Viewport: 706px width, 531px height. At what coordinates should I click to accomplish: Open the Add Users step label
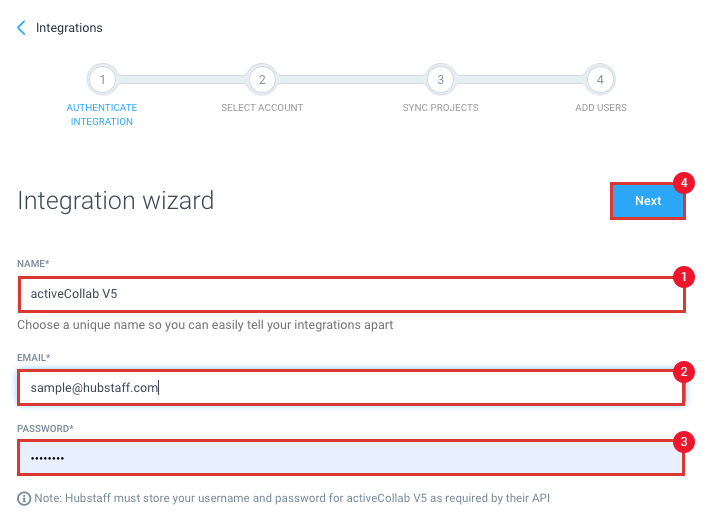click(x=601, y=108)
